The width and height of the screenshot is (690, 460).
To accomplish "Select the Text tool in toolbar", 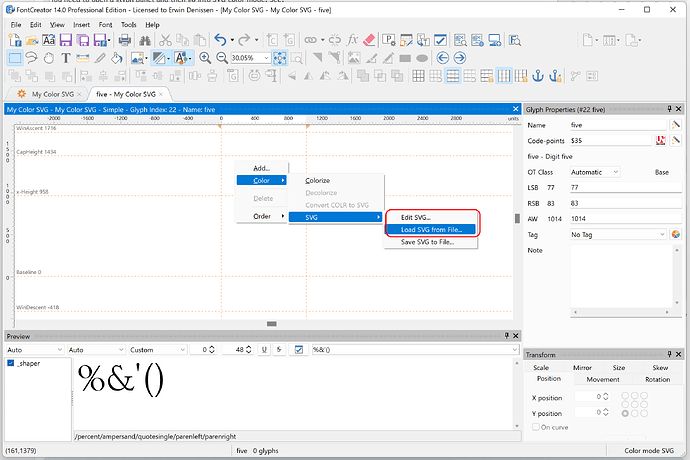I will [65, 58].
